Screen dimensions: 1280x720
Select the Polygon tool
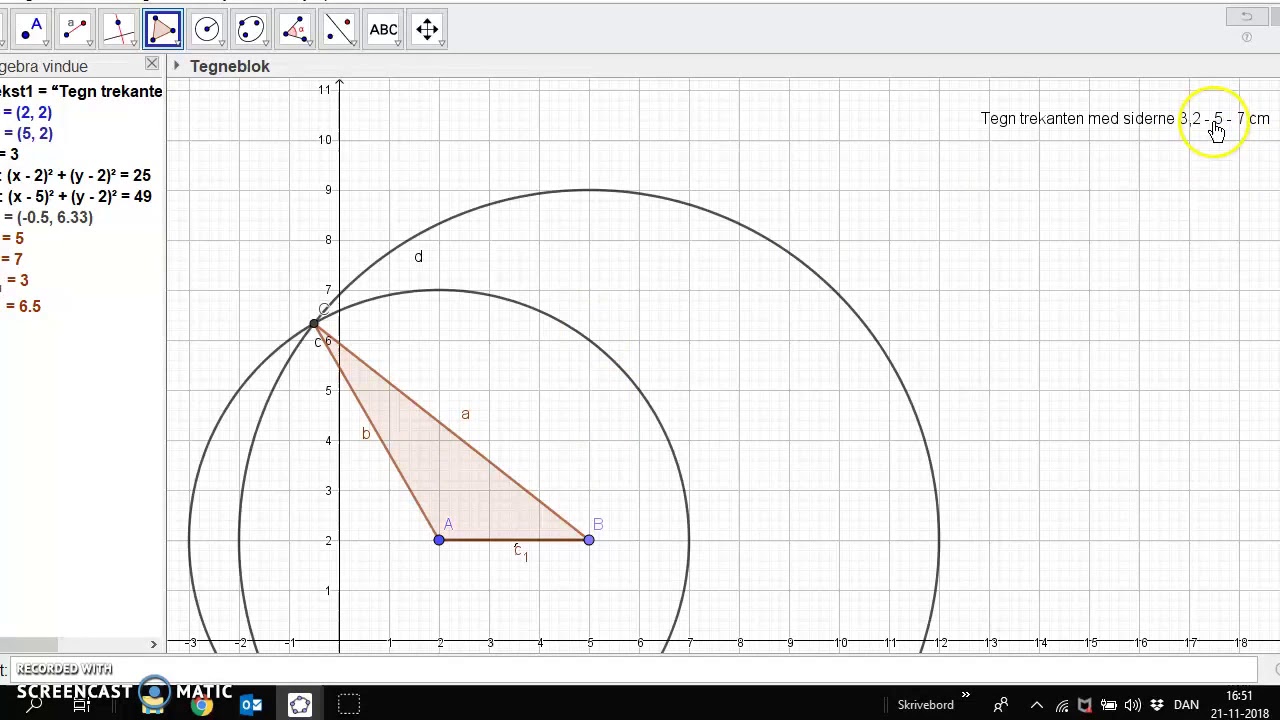point(163,29)
